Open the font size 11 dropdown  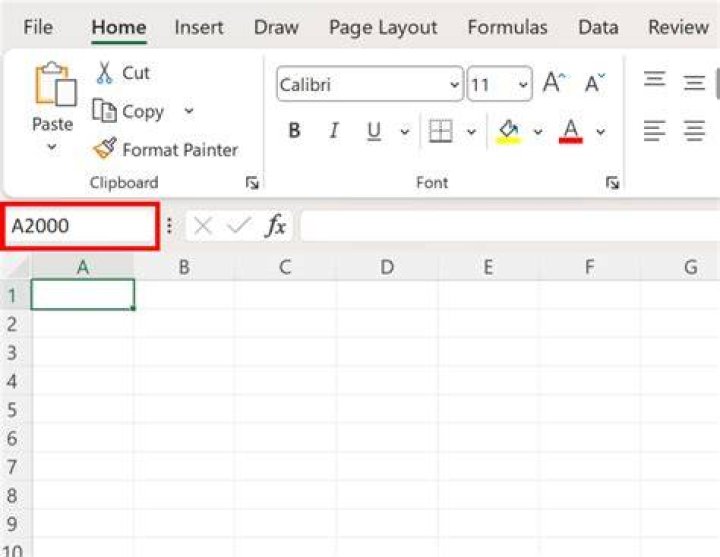[523, 84]
